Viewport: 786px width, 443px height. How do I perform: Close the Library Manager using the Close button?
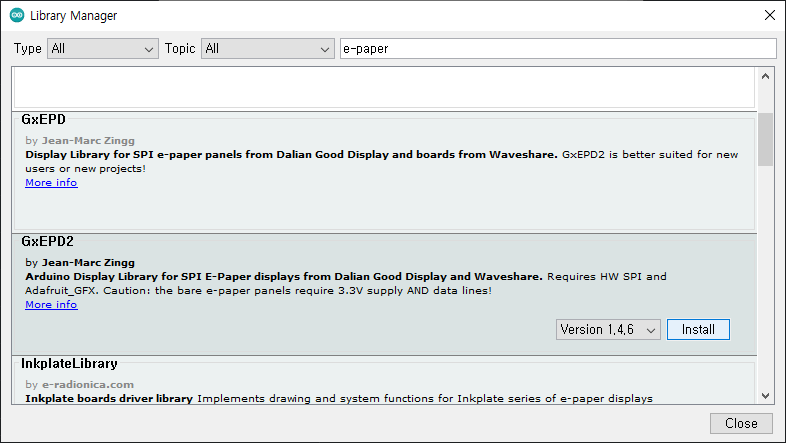click(741, 423)
